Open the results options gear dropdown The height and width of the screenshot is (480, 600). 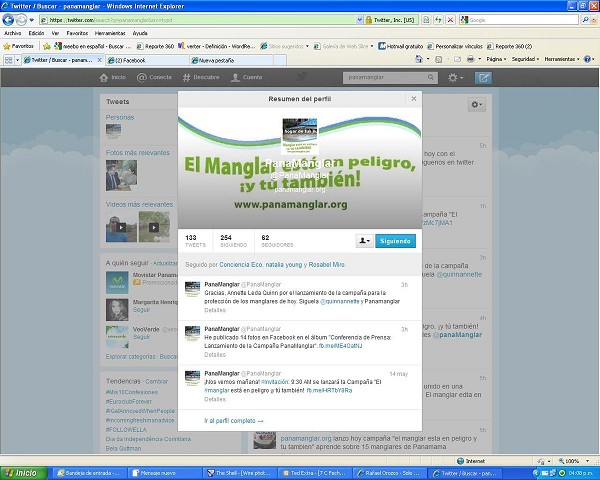pos(476,105)
